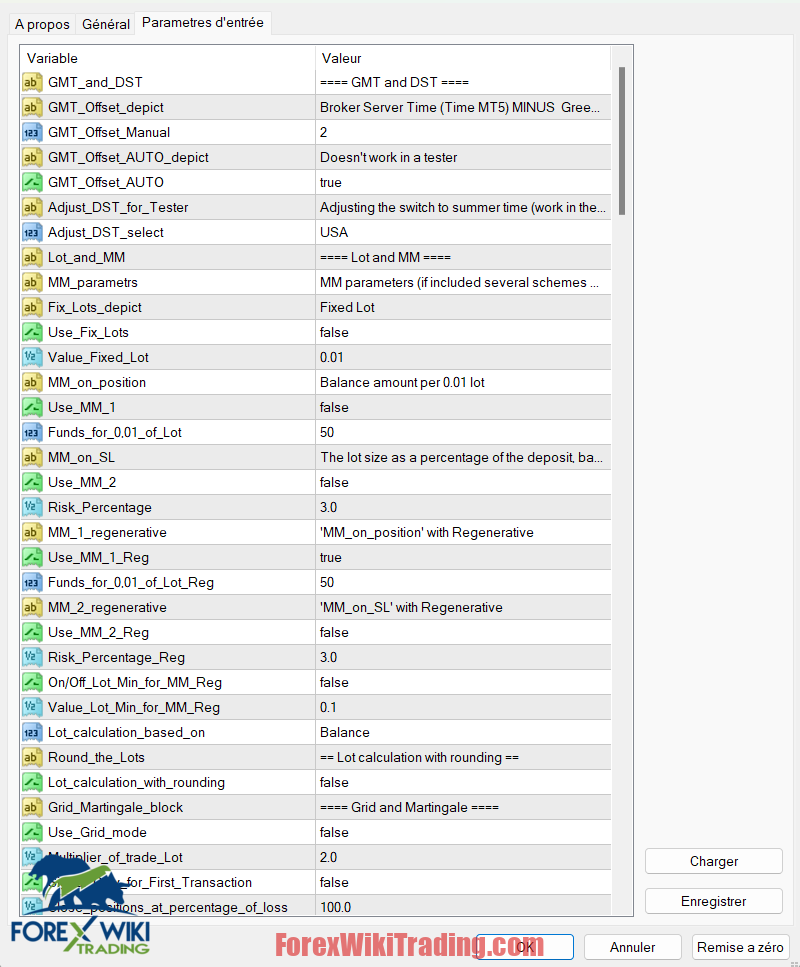
Task: Click the double icon beside Risk_Percentage
Action: (32, 507)
